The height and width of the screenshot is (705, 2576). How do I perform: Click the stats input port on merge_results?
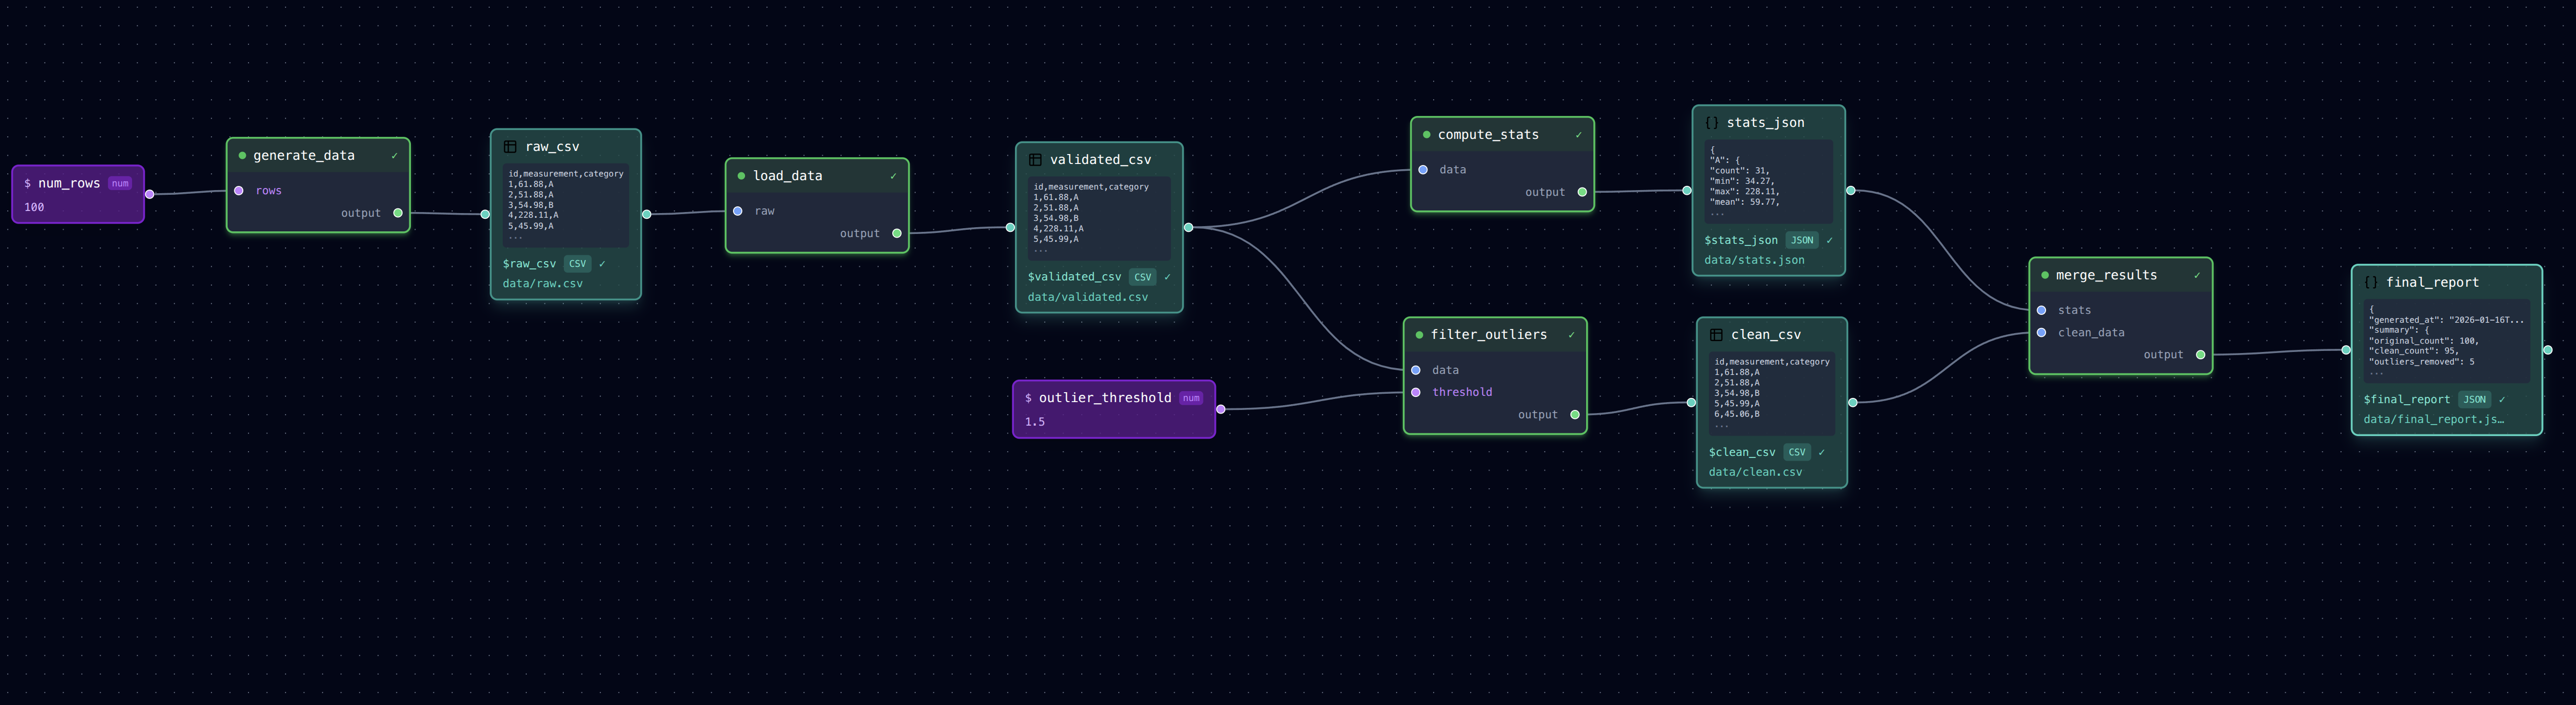(x=2041, y=310)
